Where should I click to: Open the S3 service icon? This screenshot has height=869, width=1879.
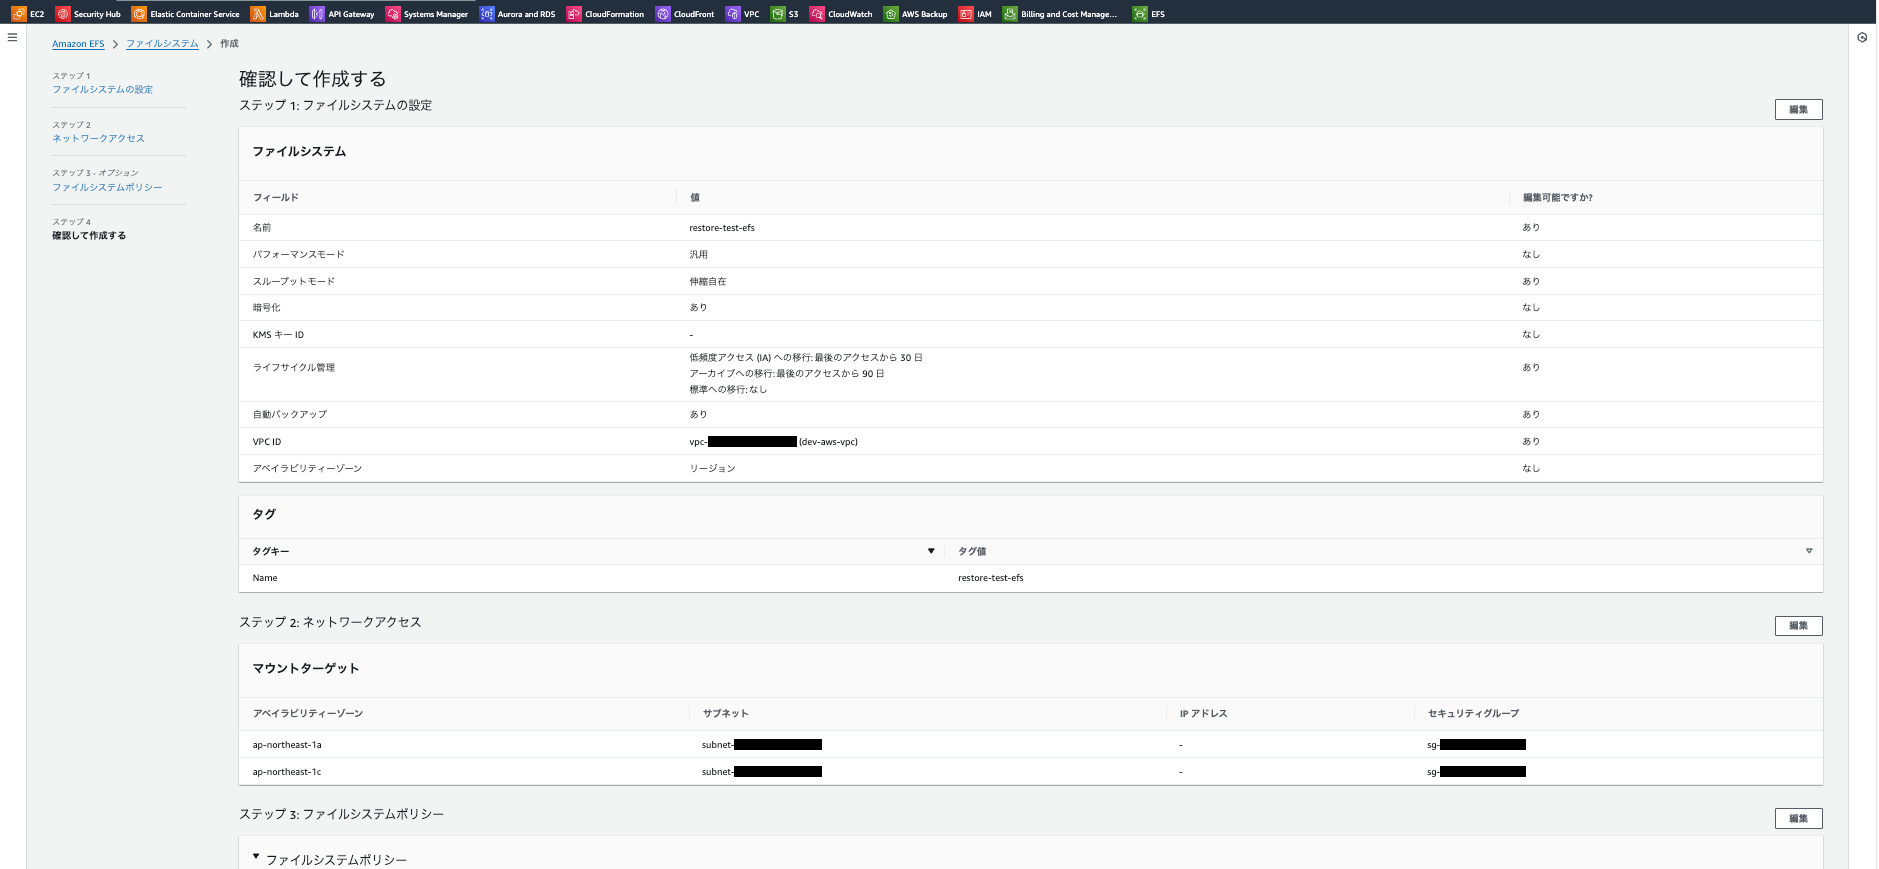point(777,14)
